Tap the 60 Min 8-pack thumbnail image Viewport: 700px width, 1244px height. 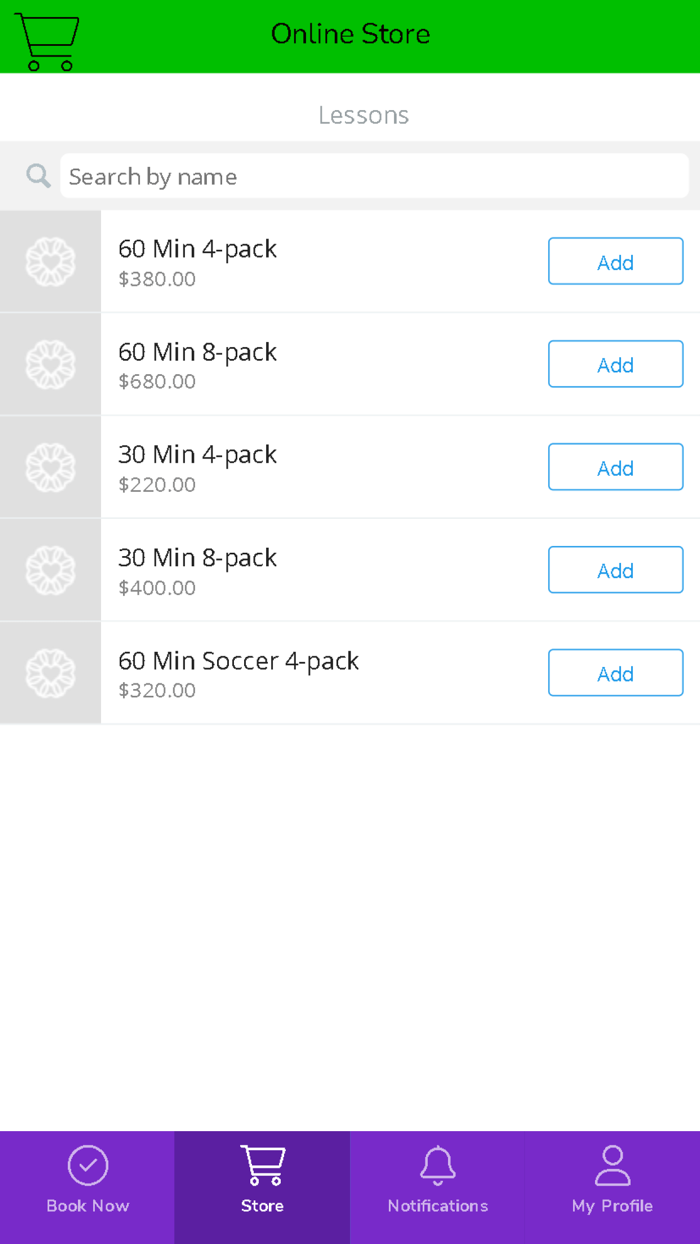pos(50,365)
